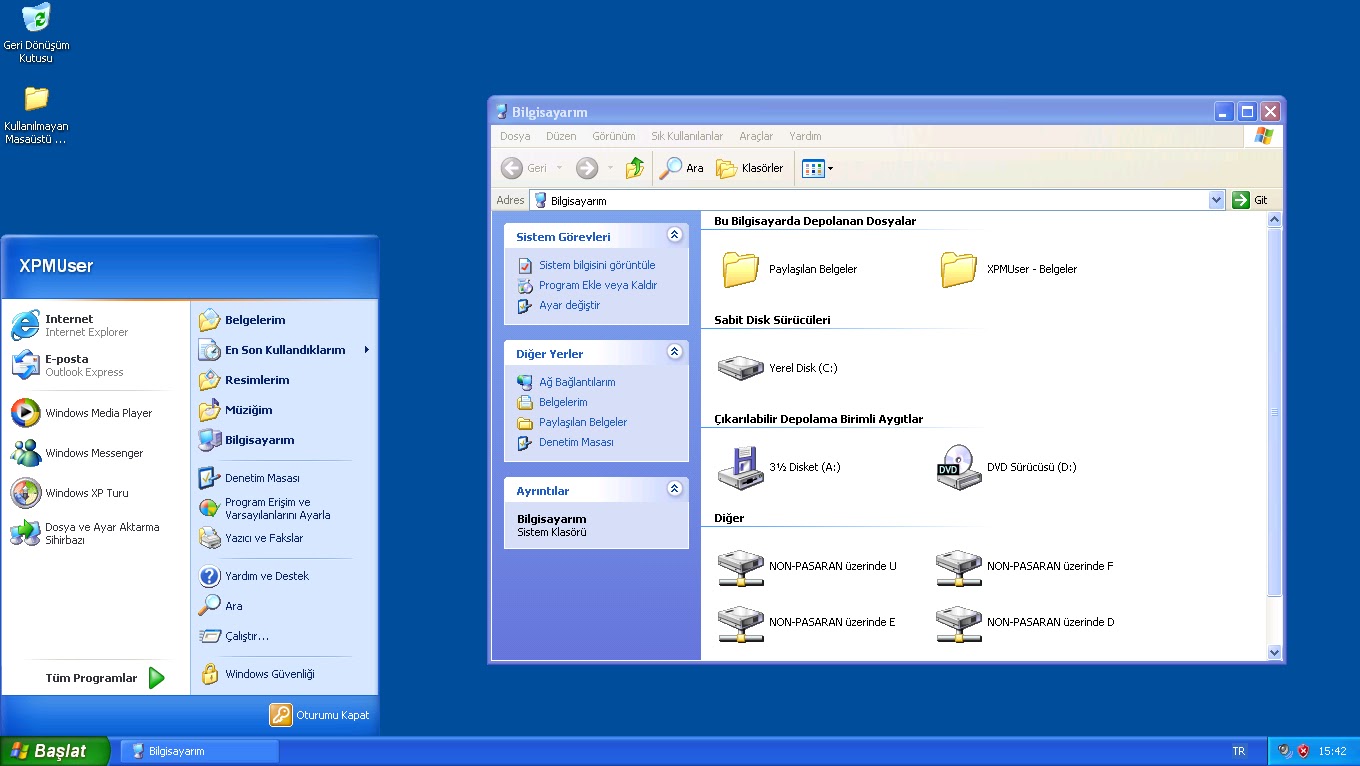Open Yardım ve Destek help icon
Viewport: 1360px width, 766px height.
[209, 576]
